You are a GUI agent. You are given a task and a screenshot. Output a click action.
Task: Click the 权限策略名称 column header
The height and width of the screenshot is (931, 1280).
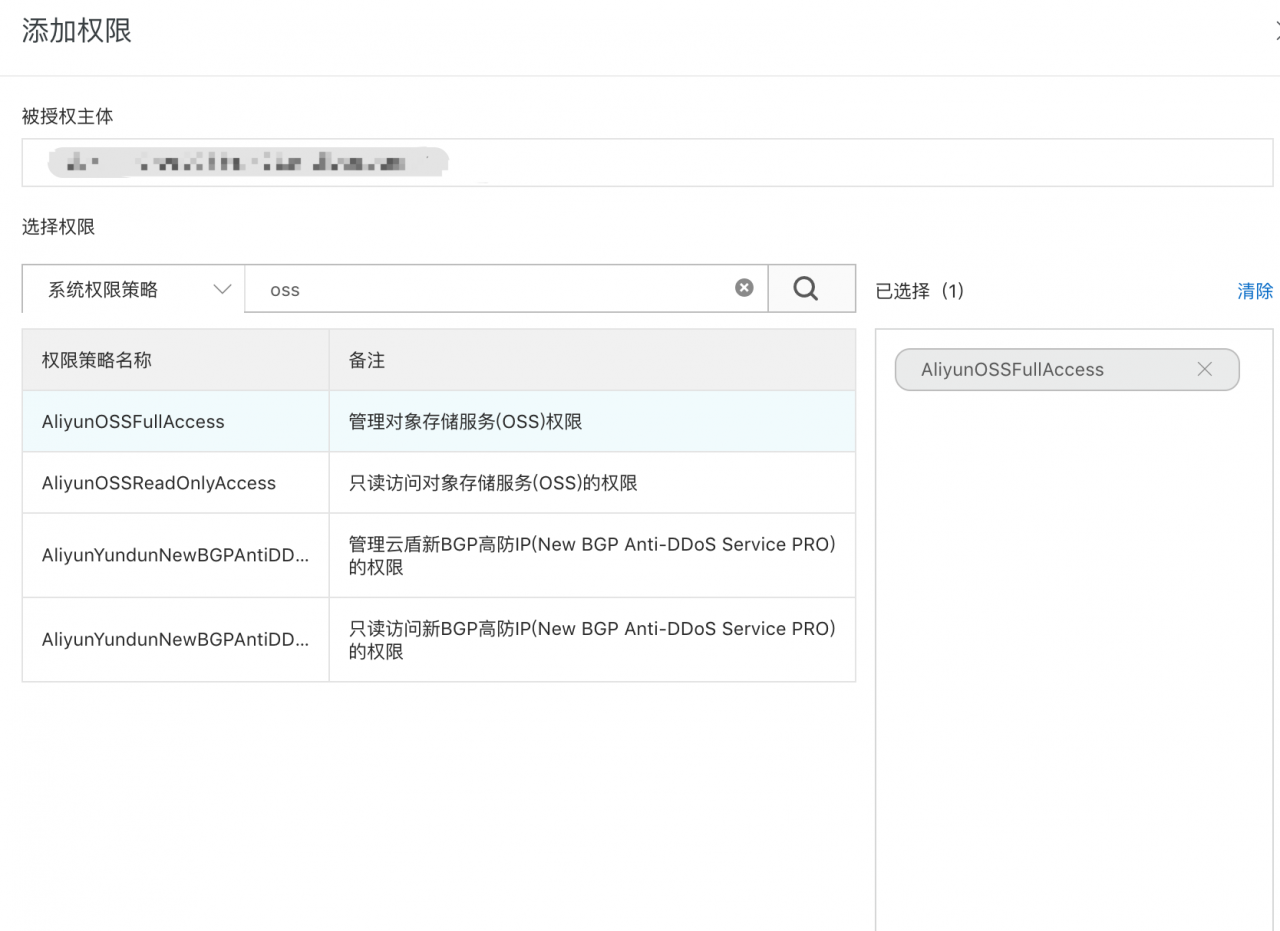click(175, 360)
